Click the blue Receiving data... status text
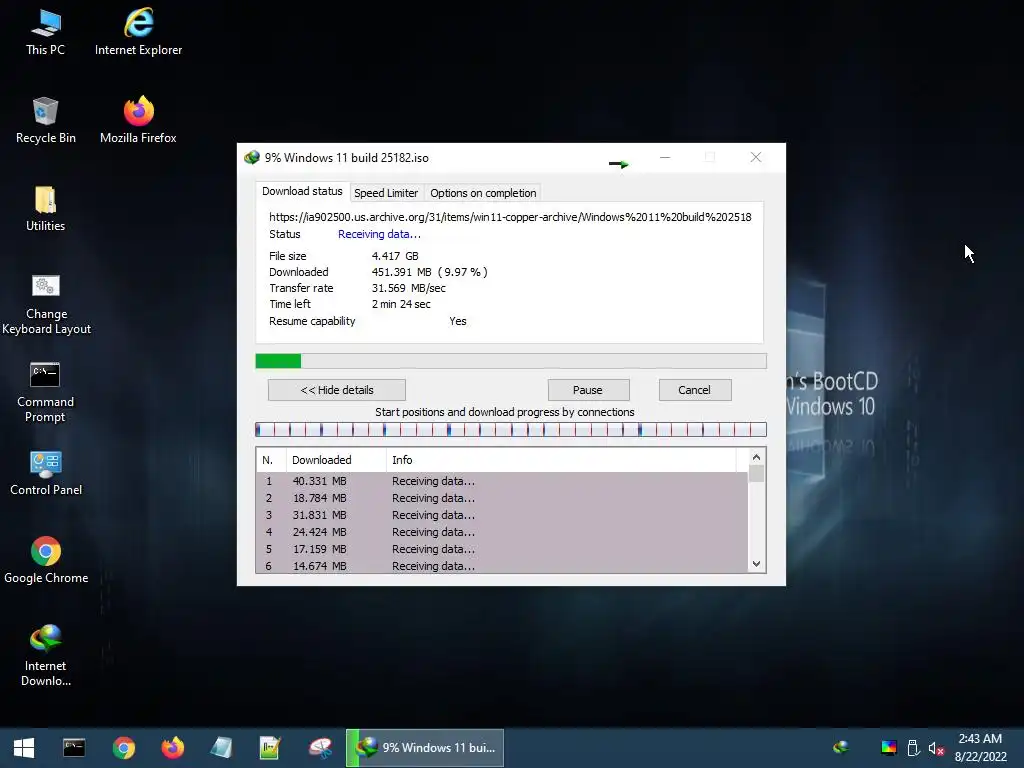 tap(379, 234)
